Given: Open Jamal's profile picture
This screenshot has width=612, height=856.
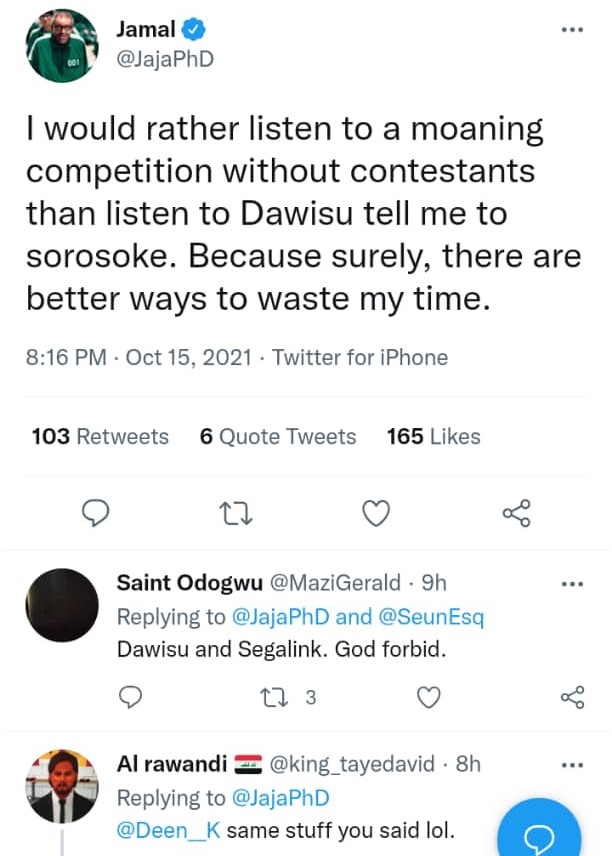Looking at the screenshot, I should pos(61,46).
